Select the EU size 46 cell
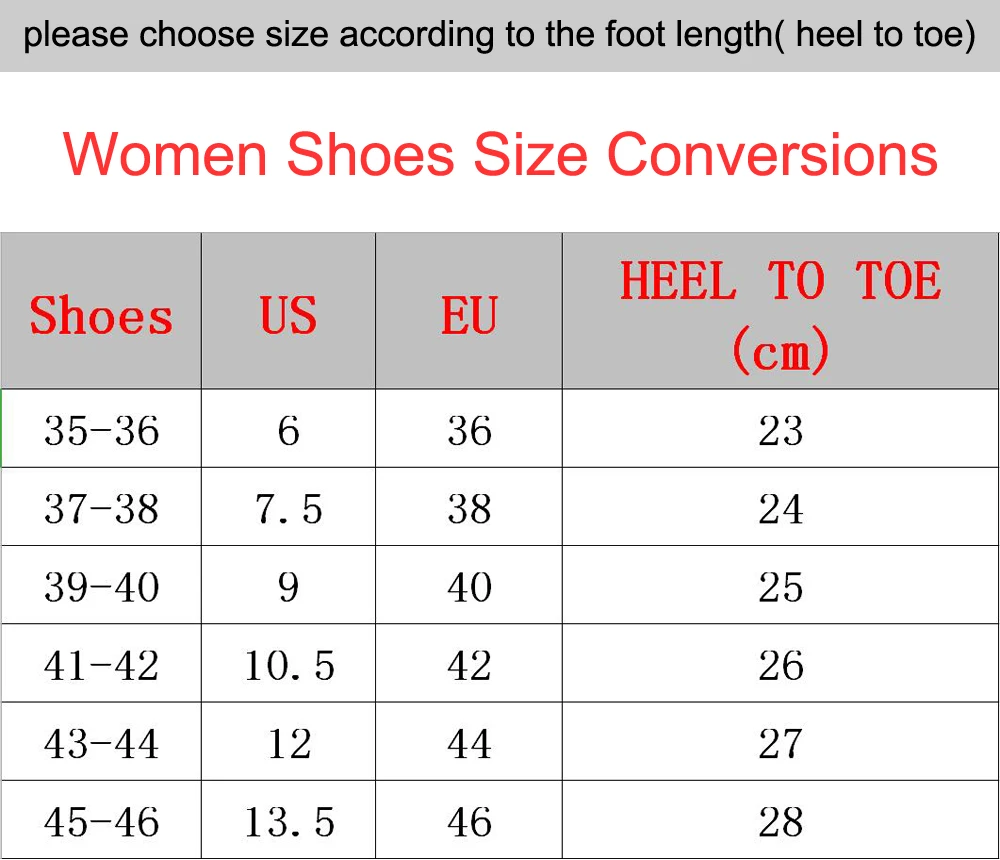This screenshot has height=860, width=1000. point(469,821)
